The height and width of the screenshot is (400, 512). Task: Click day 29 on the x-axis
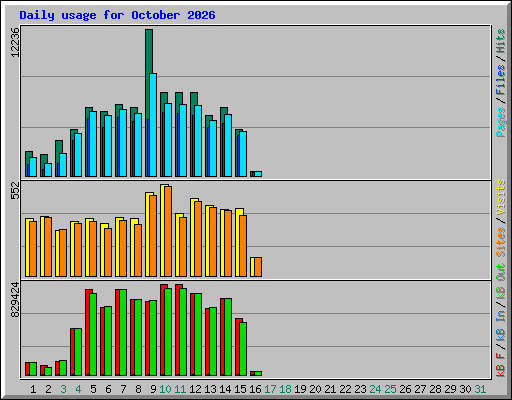[450, 389]
